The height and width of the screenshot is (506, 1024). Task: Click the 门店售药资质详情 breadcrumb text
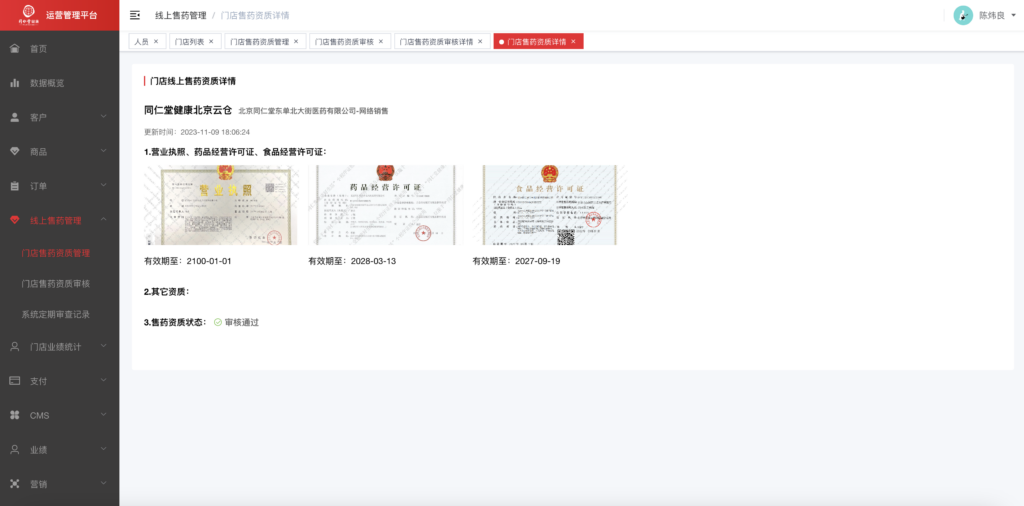(255, 15)
